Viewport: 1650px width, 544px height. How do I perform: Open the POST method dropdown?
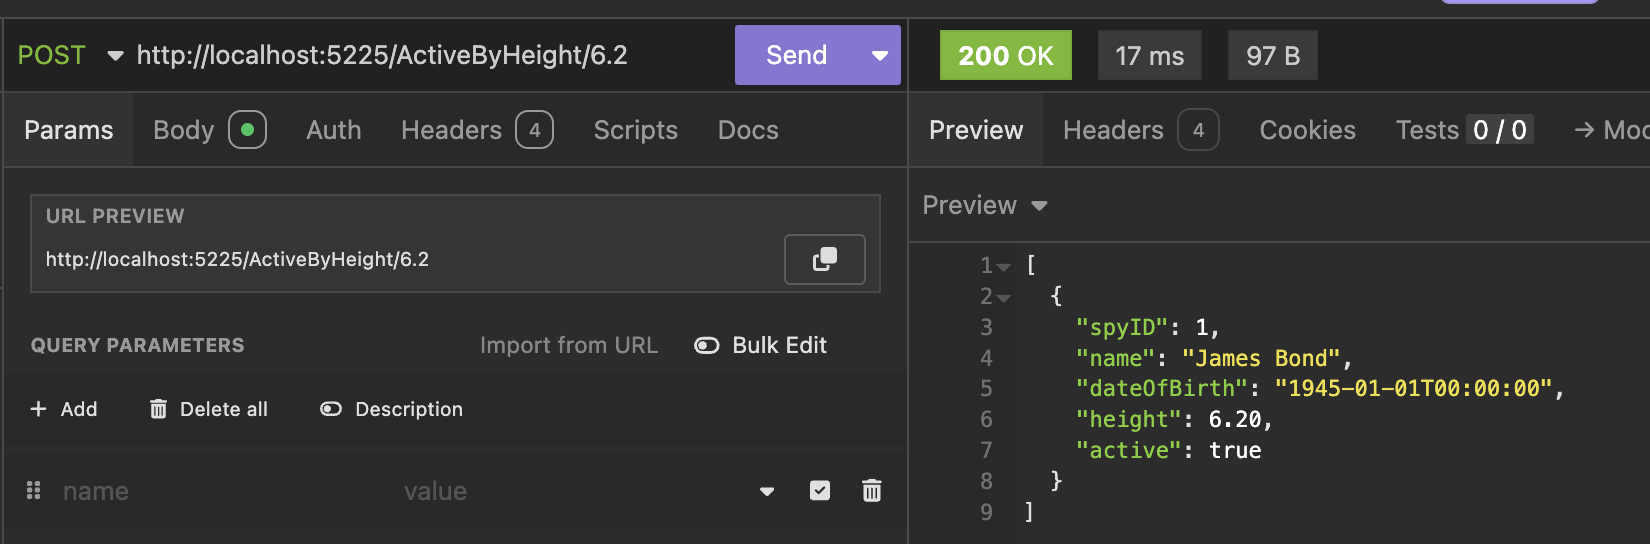pos(115,55)
